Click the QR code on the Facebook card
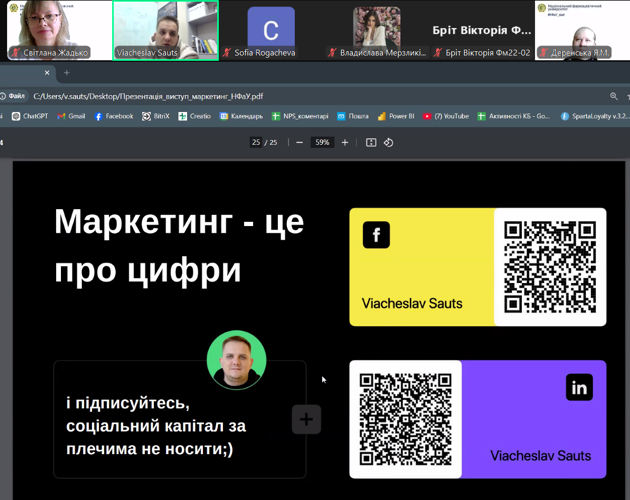The image size is (630, 500). tap(550, 267)
